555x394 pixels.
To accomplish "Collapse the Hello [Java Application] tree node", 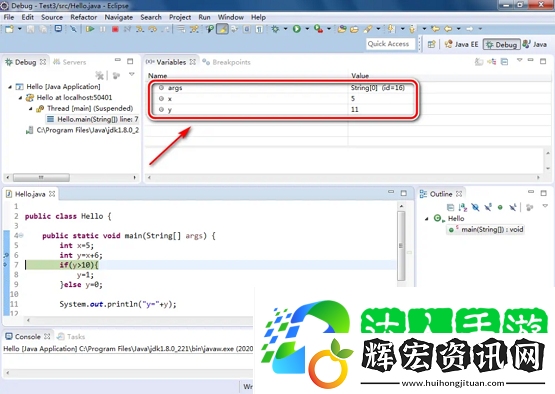I will click(x=10, y=87).
